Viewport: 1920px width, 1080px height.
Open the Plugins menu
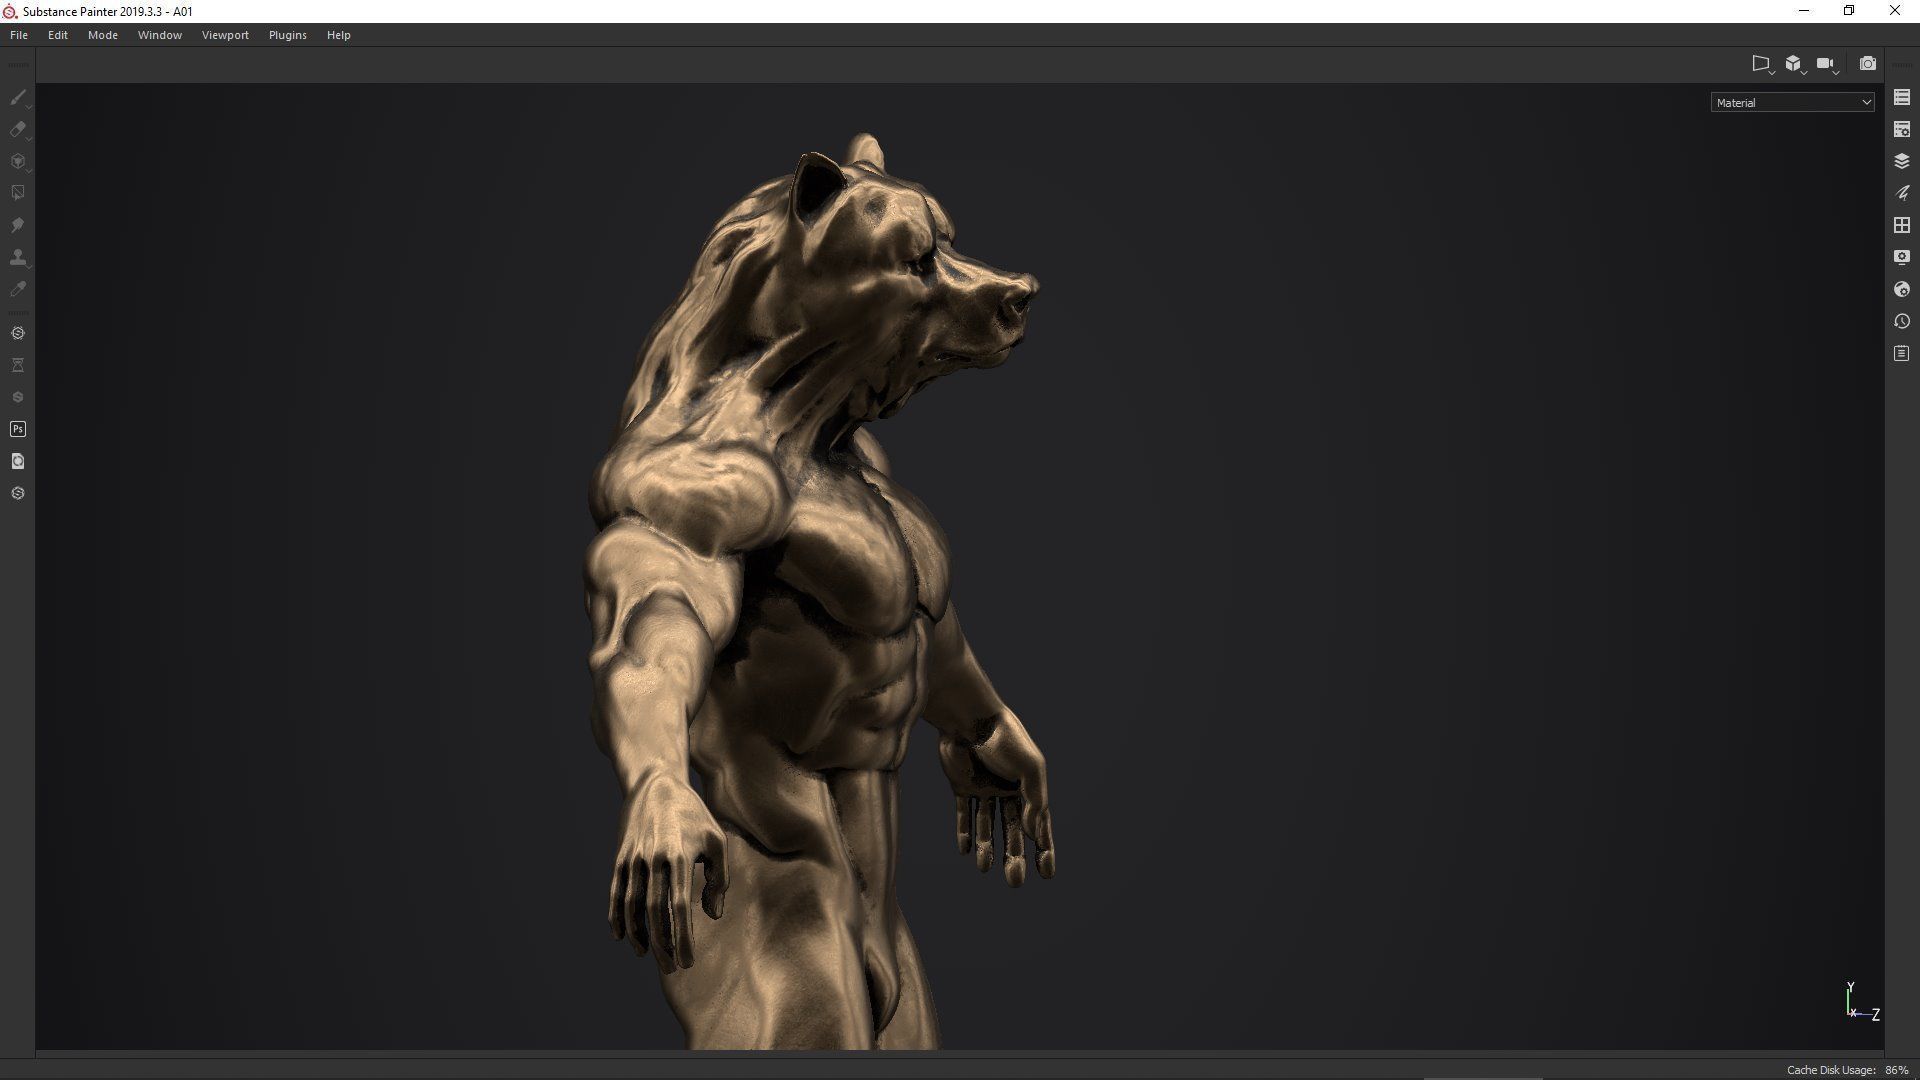[288, 35]
